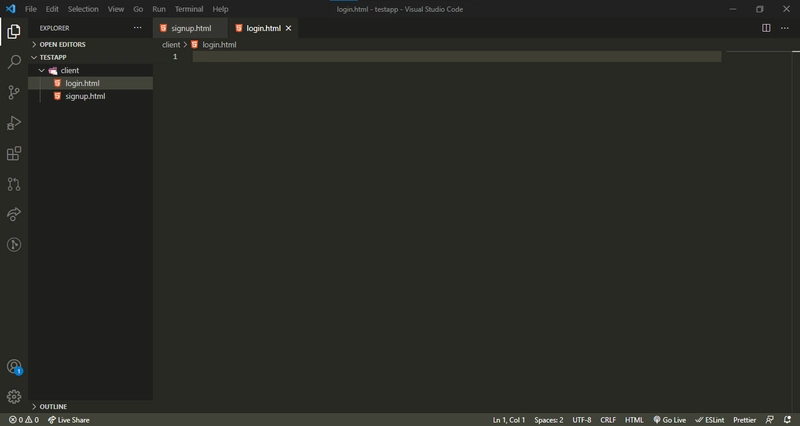Change file encoding UTF-8
Screen dimensions: 800x426
coord(582,420)
